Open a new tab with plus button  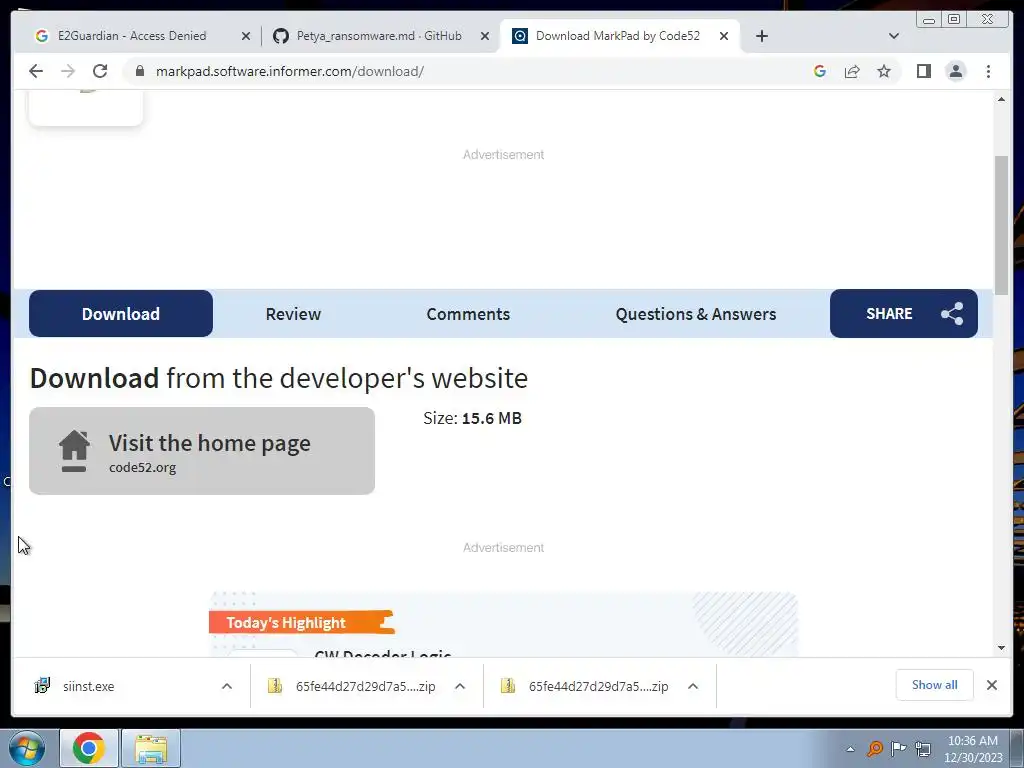click(x=761, y=36)
